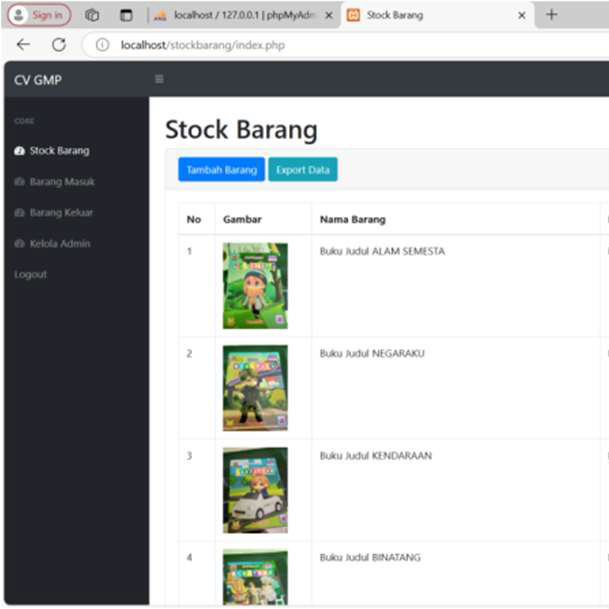609x609 pixels.
Task: Open Barang Masuk in the sidebar
Action: pyautogui.click(x=61, y=182)
